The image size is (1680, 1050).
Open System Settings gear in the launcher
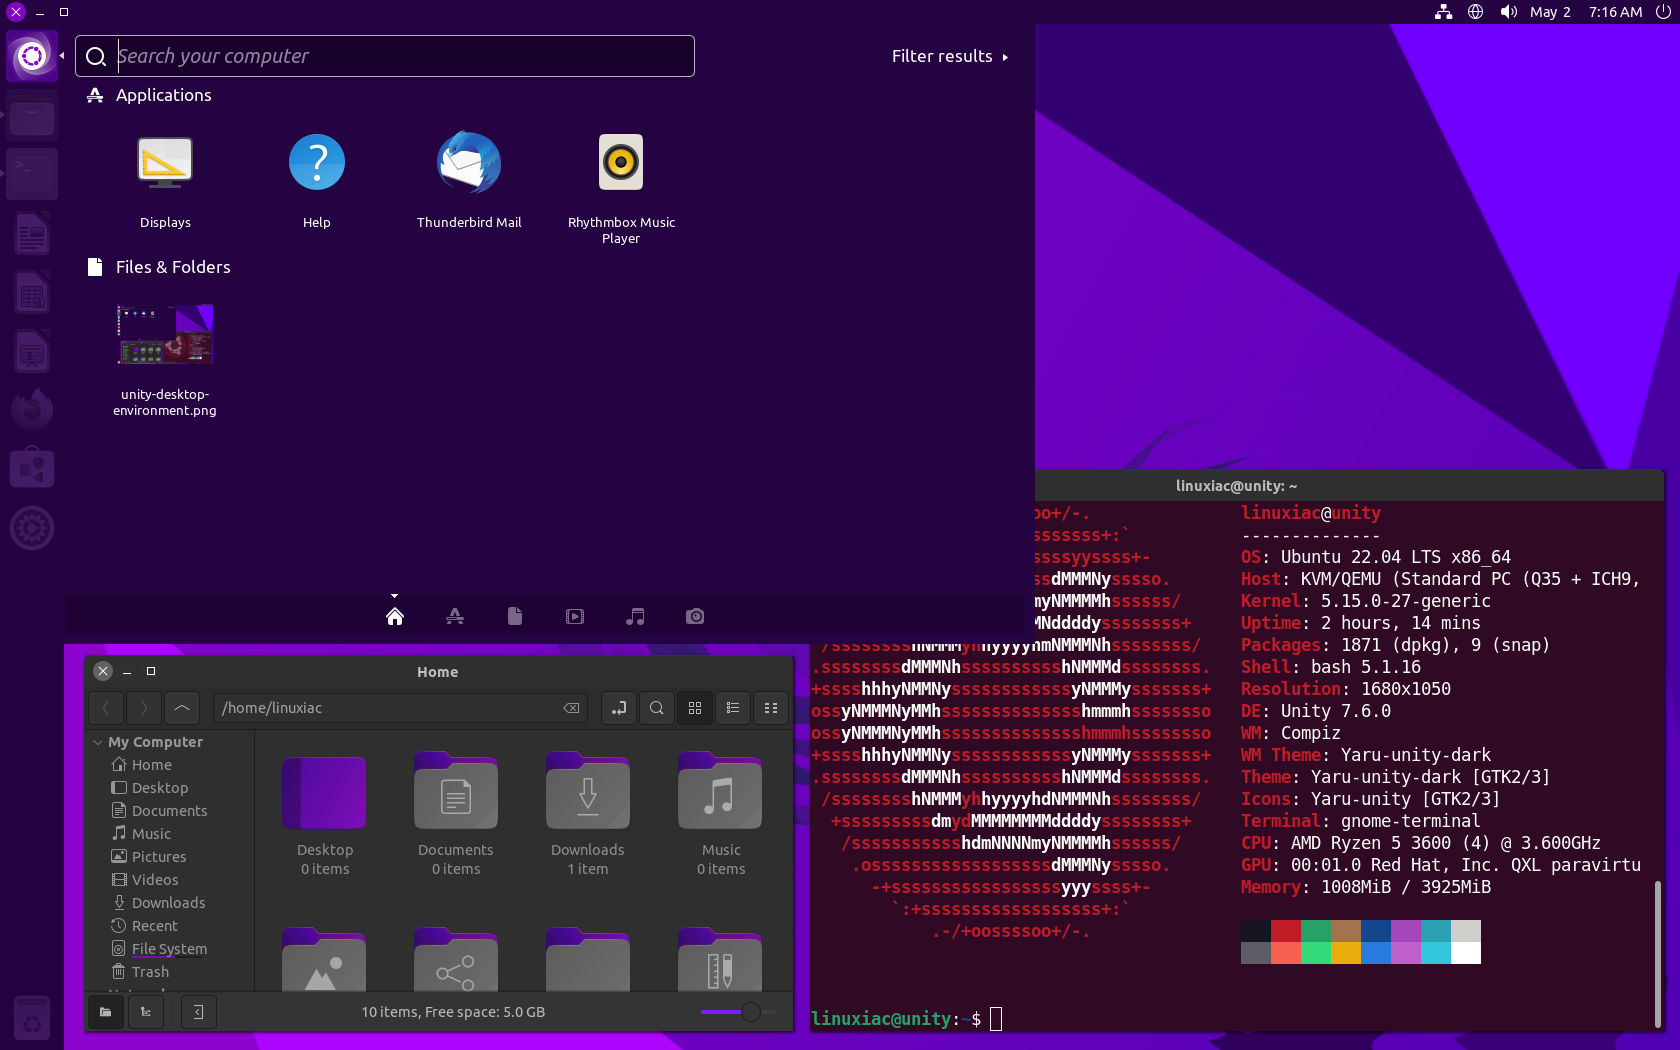32,528
